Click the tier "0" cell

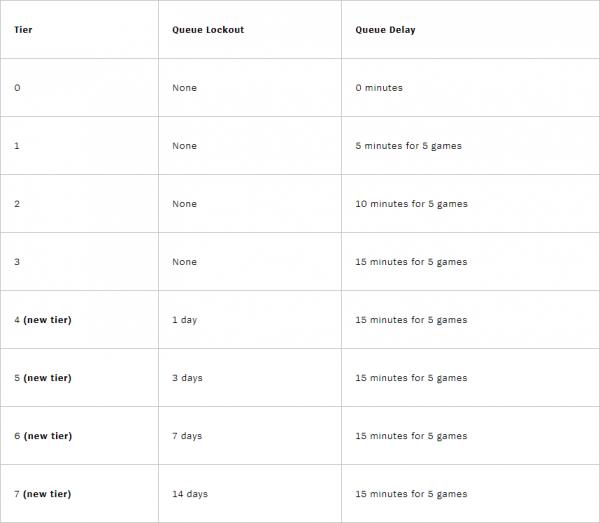(17, 88)
